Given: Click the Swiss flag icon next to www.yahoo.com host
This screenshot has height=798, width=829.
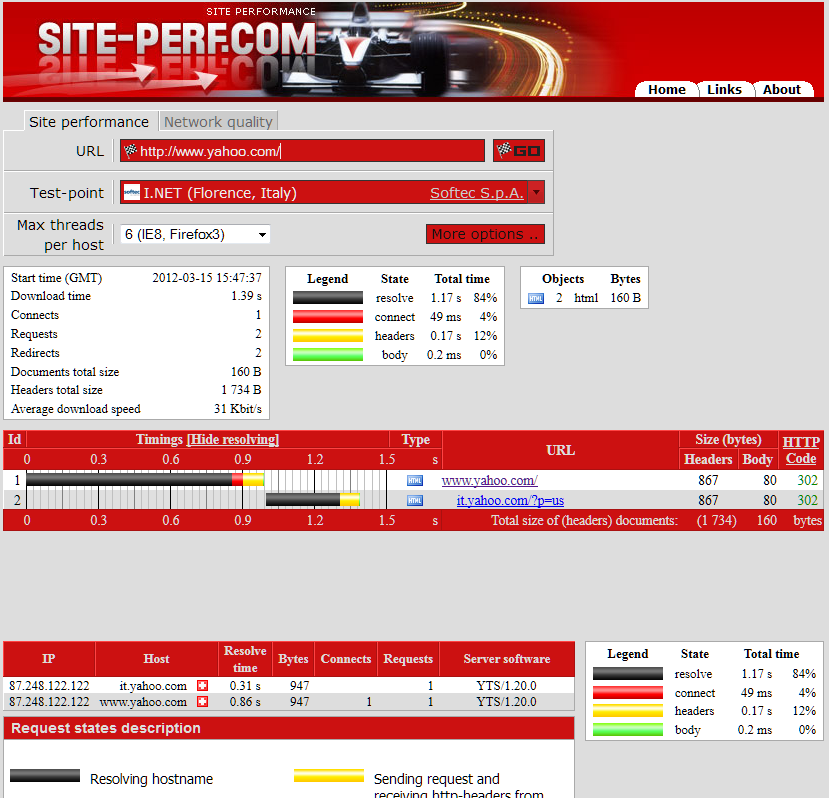Looking at the screenshot, I should point(202,702).
